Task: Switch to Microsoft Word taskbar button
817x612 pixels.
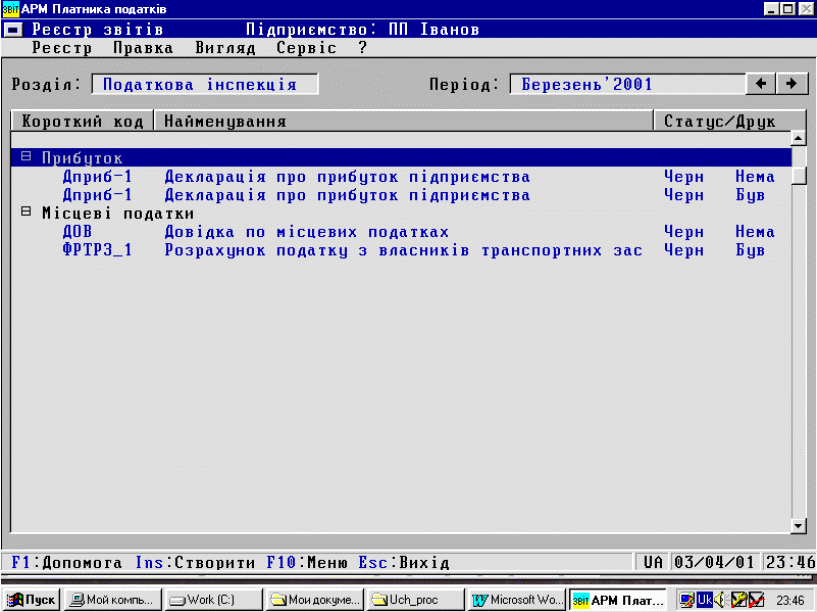Action: pyautogui.click(x=517, y=600)
